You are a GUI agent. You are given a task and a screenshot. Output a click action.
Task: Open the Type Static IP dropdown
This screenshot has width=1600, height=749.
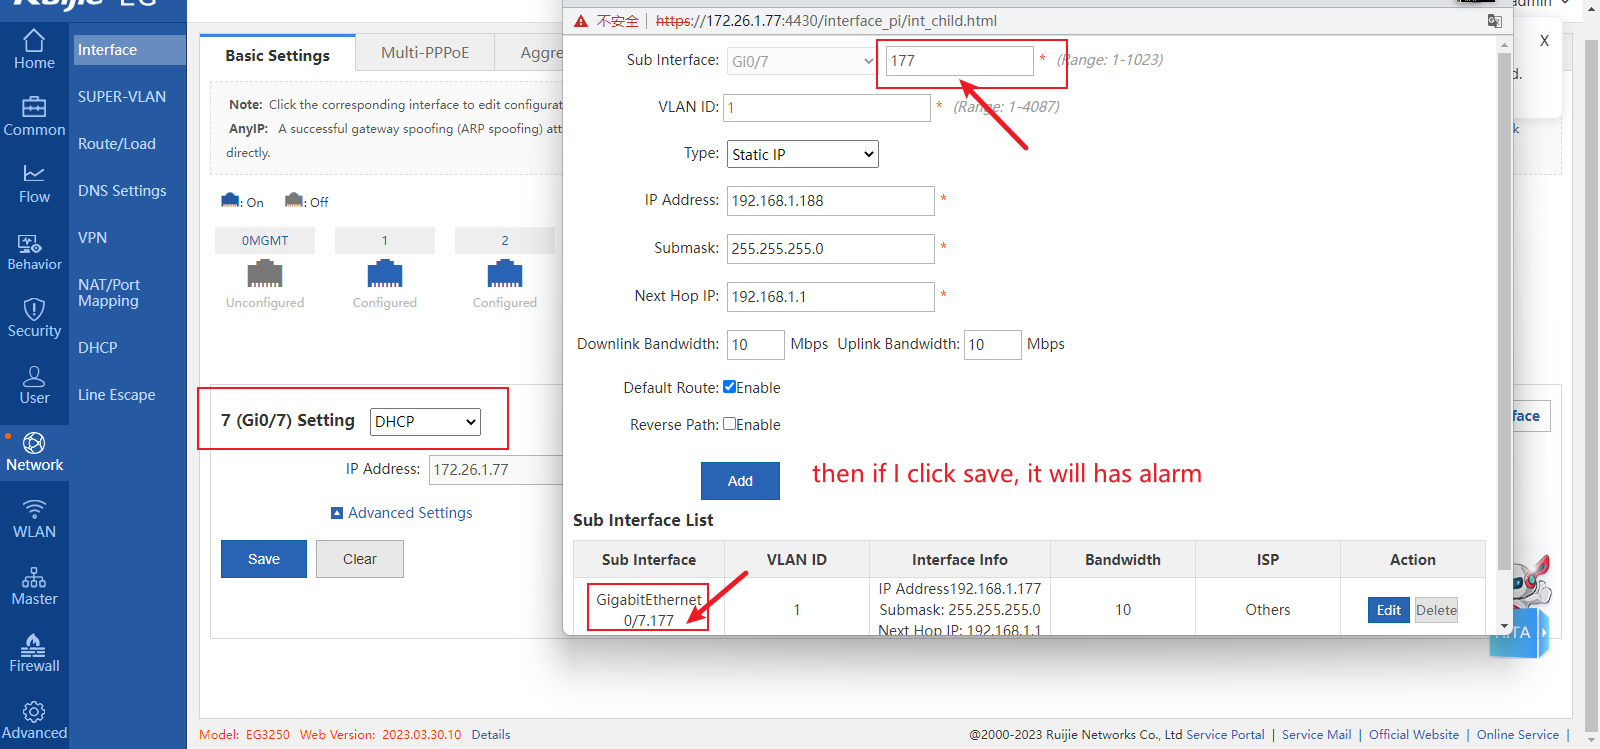pyautogui.click(x=802, y=154)
